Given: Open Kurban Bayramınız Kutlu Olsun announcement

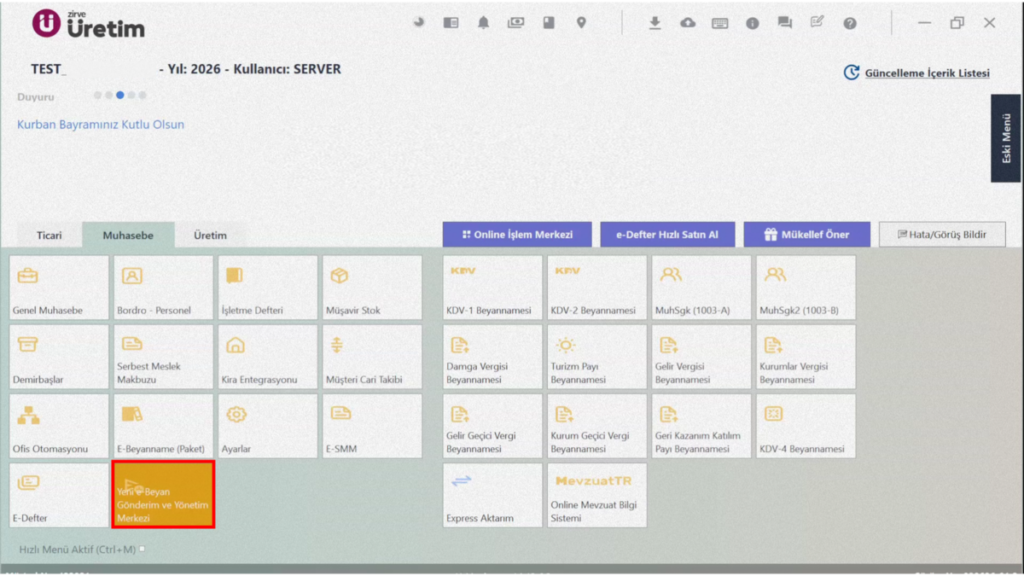Looking at the screenshot, I should (x=101, y=124).
